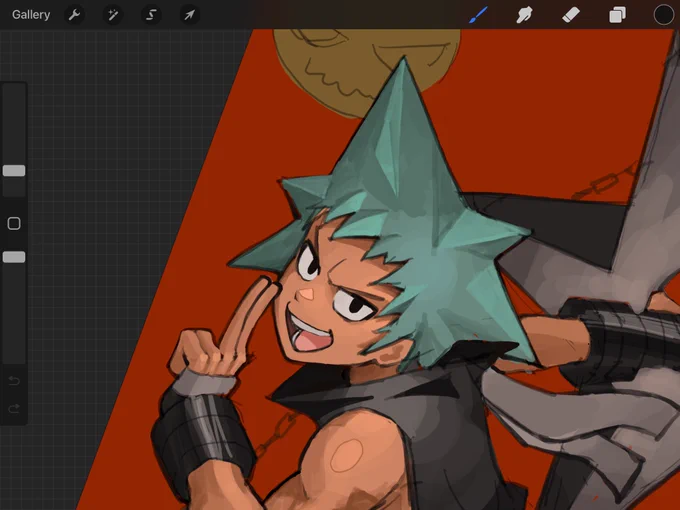Select the Smudge tool
The image size is (680, 510).
[x=524, y=15]
